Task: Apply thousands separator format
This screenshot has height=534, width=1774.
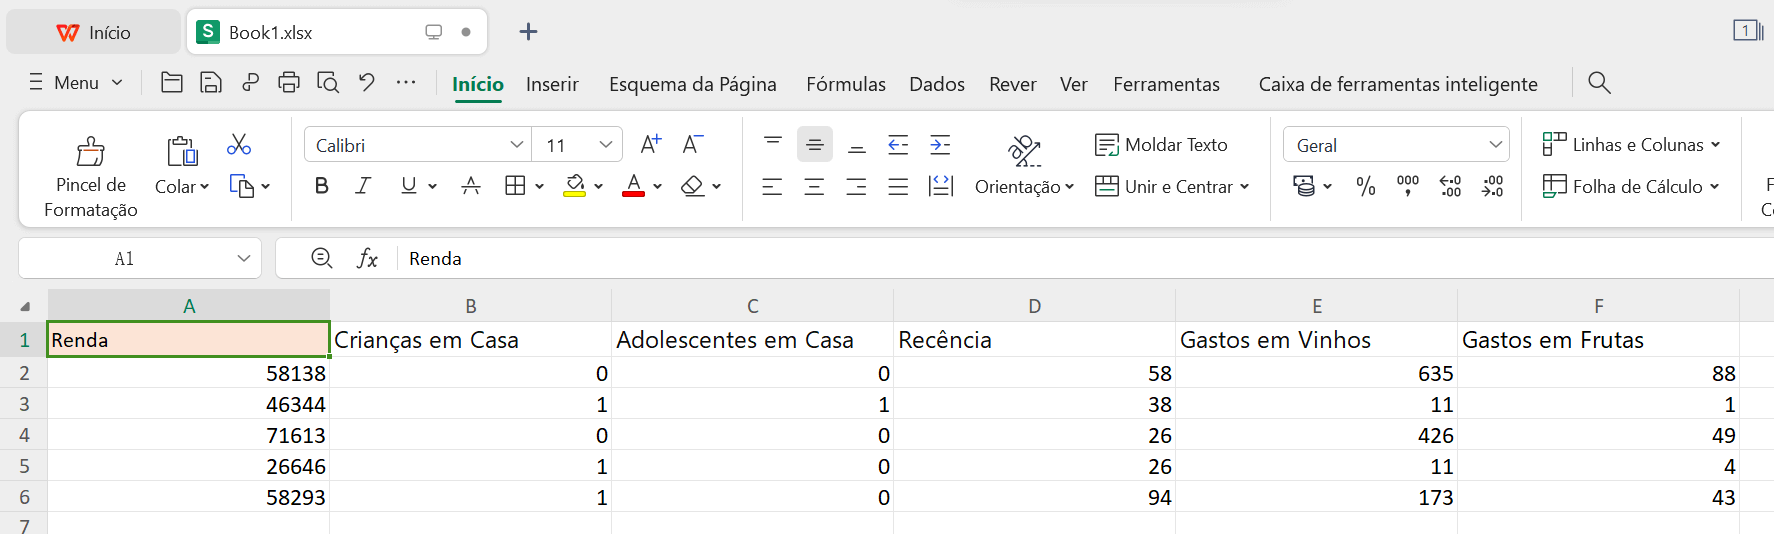Action: [1408, 186]
